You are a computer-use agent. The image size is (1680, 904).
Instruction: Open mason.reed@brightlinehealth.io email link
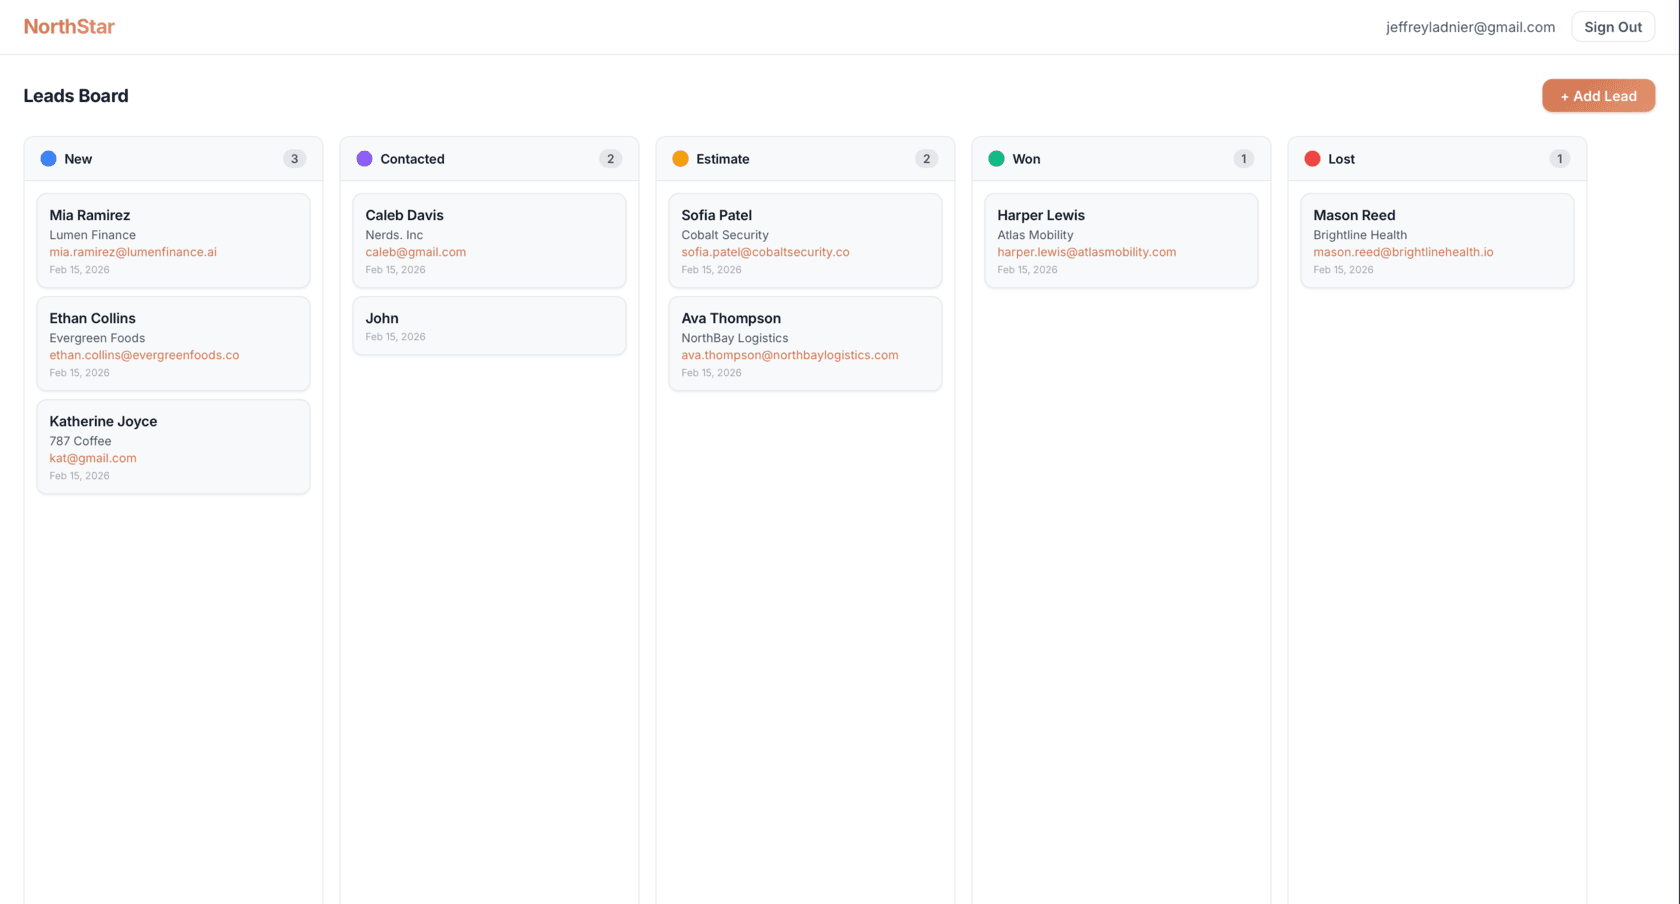coord(1403,251)
